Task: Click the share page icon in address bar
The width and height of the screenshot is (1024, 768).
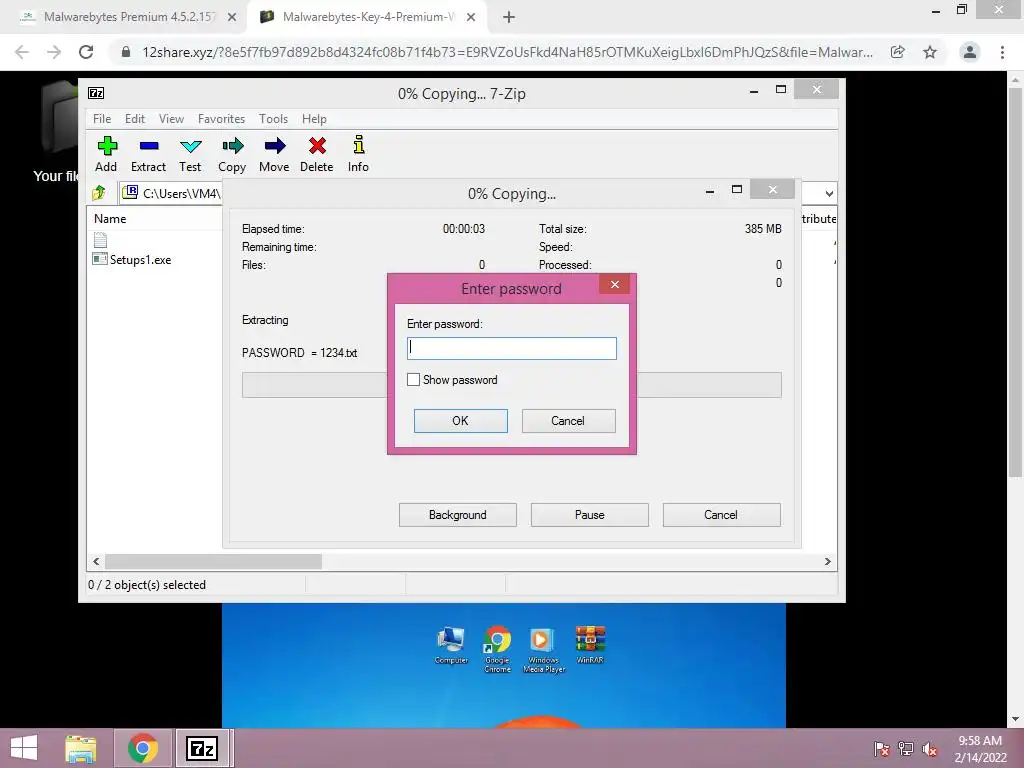Action: pyautogui.click(x=898, y=52)
